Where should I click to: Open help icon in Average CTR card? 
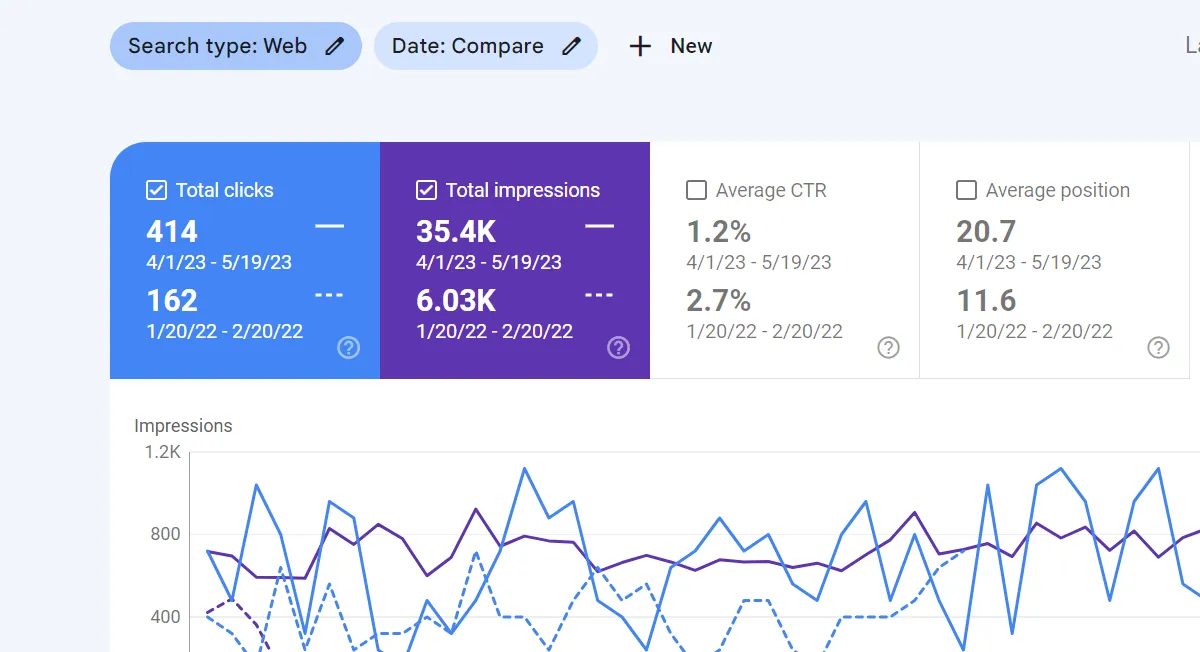[888, 347]
